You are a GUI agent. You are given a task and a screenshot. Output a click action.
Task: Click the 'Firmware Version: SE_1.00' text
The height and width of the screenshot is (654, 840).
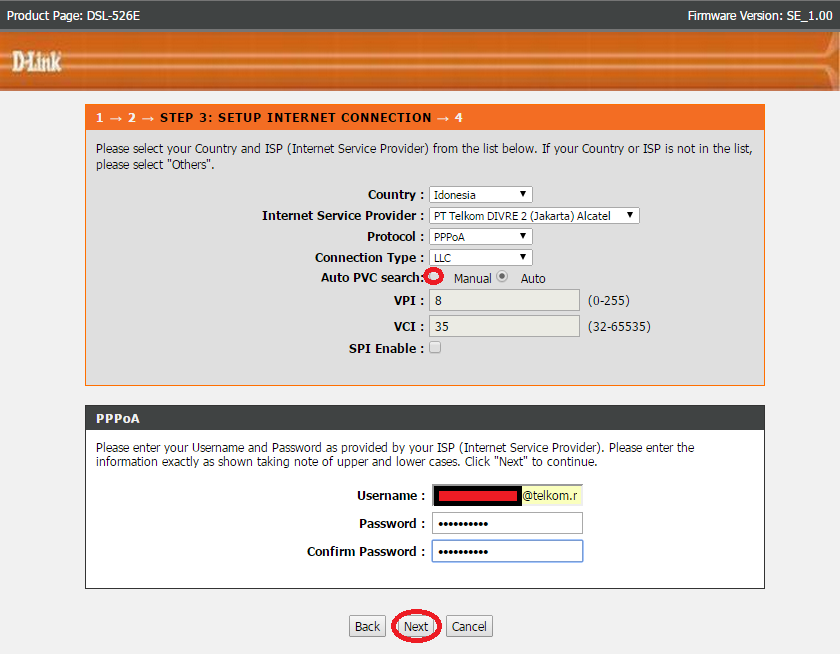click(760, 16)
